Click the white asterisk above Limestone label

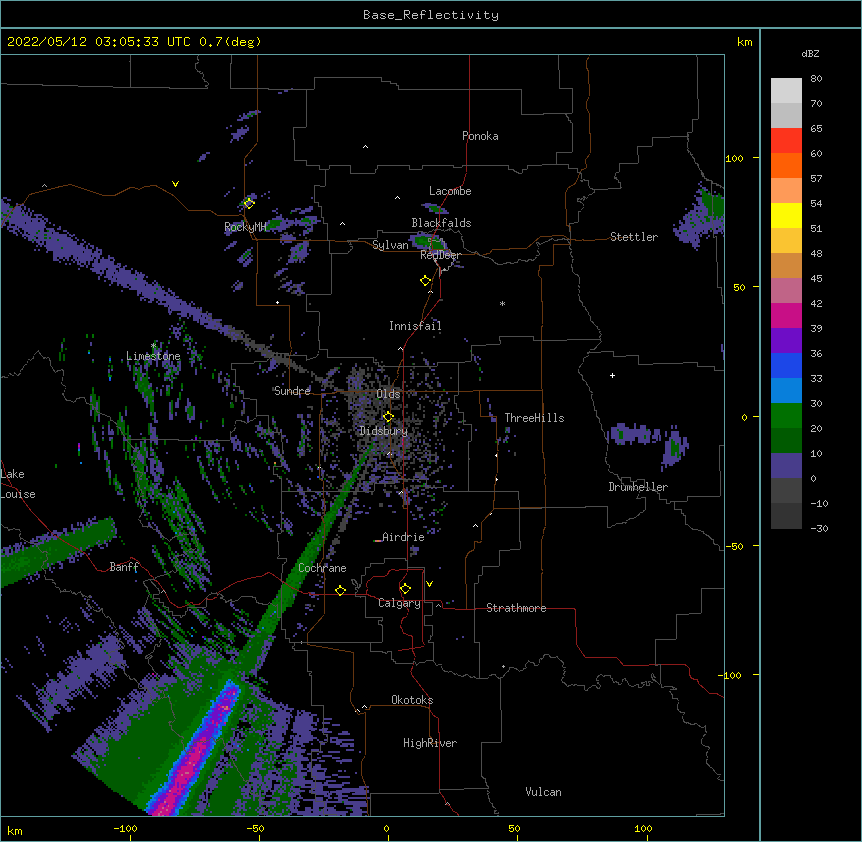pyautogui.click(x=154, y=345)
